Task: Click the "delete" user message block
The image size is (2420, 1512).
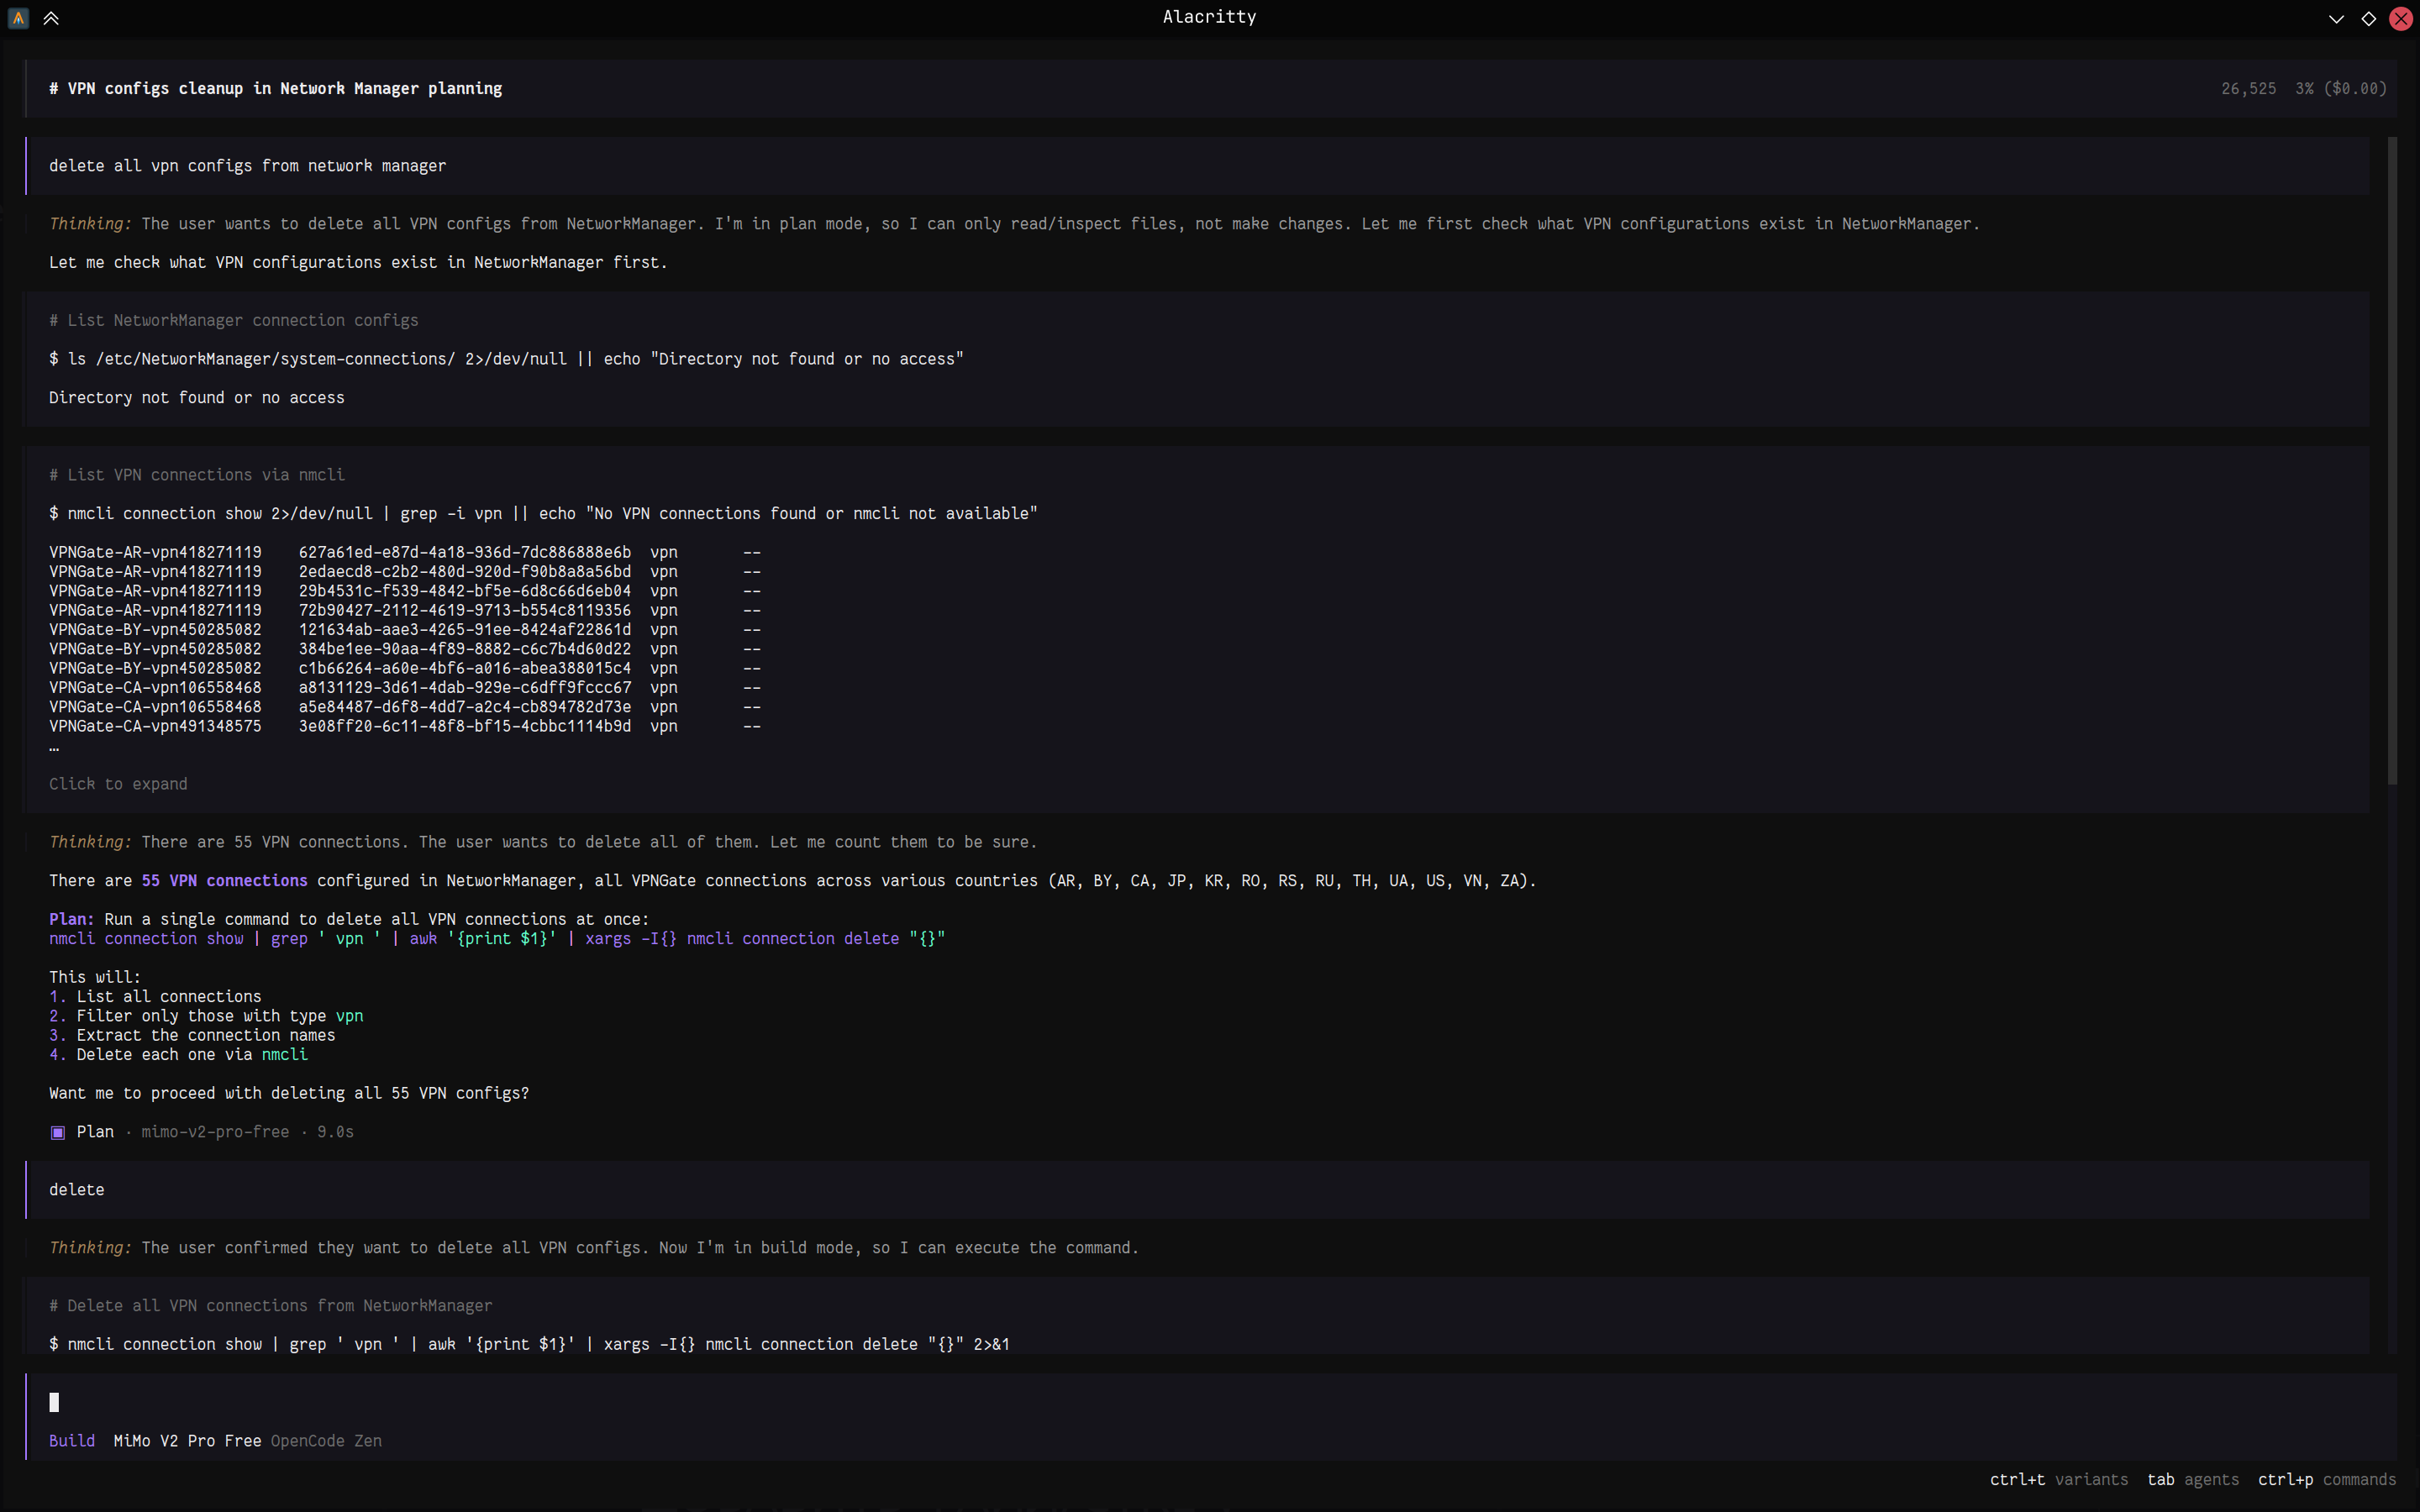Action: (77, 1190)
